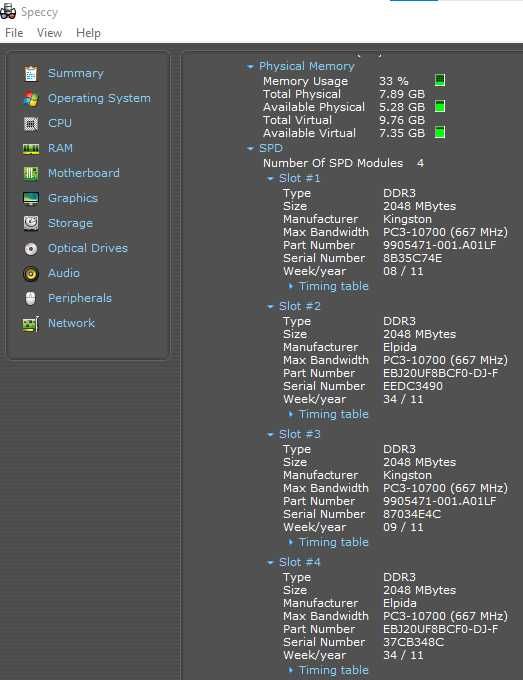Viewport: 523px width, 680px height.
Task: Click the Available Physical green indicator
Action: click(x=440, y=106)
